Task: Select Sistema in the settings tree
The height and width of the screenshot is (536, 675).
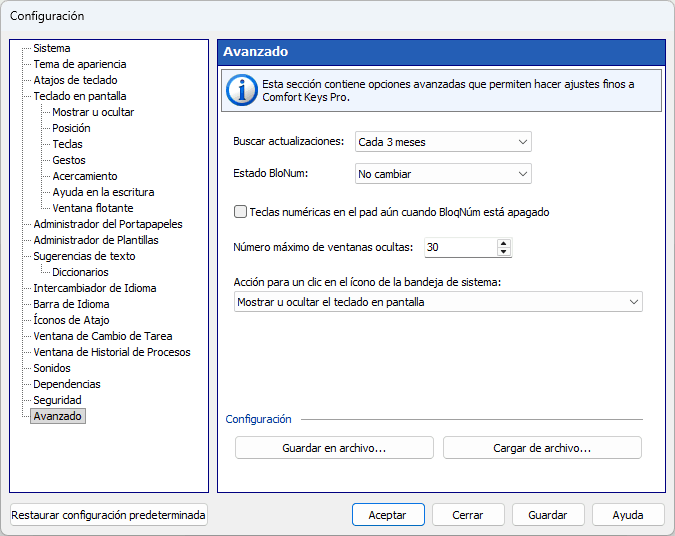Action: click(52, 48)
